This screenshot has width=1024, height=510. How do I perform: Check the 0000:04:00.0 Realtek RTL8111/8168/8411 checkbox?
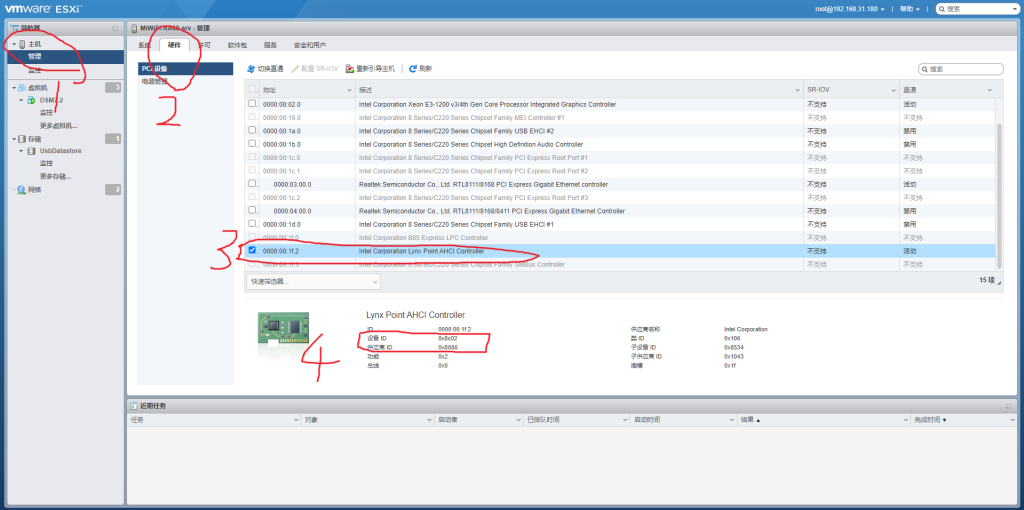[x=252, y=210]
